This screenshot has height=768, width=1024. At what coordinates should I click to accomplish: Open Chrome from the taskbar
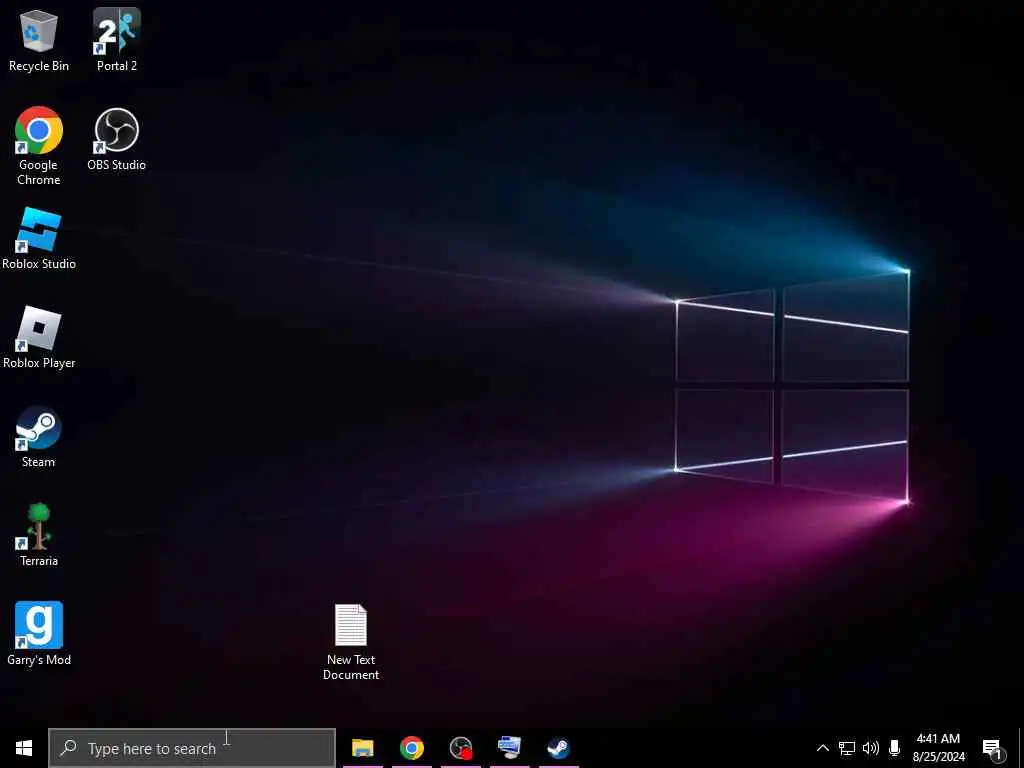[x=411, y=748]
